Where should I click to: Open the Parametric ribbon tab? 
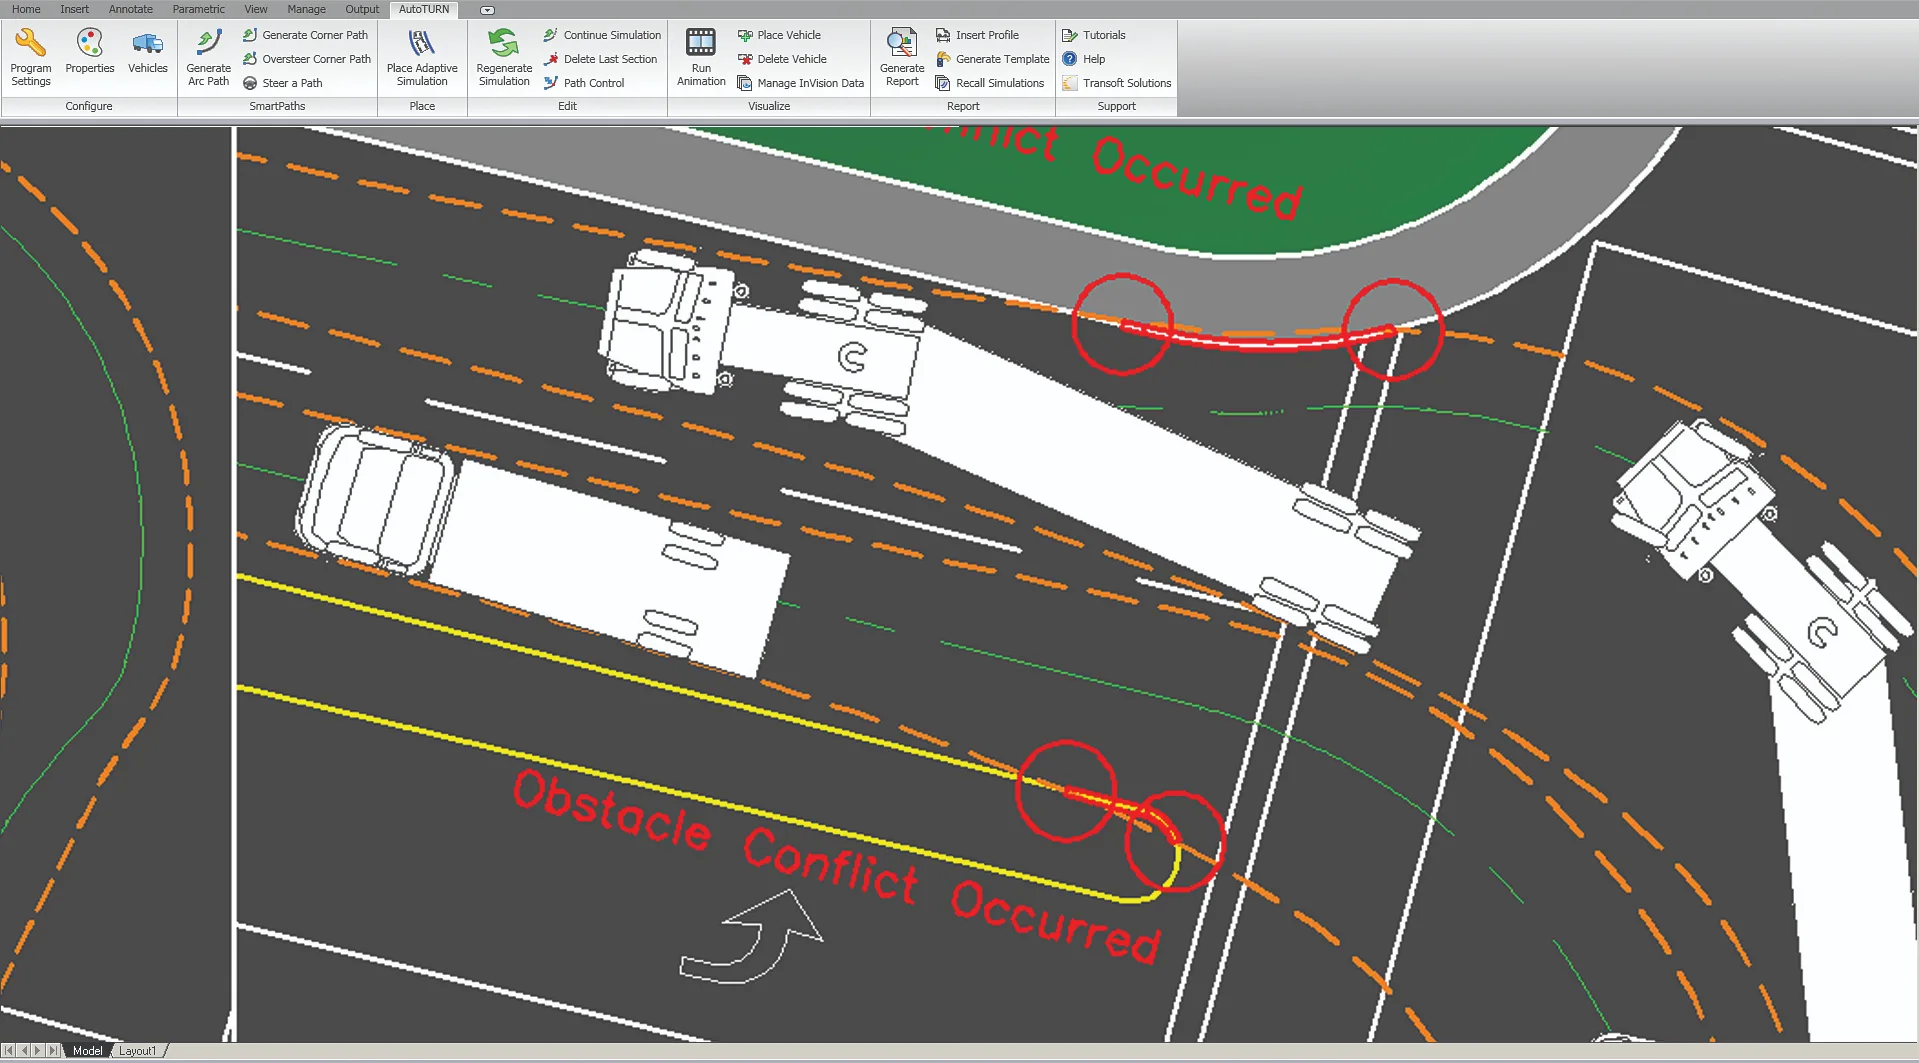pos(198,9)
